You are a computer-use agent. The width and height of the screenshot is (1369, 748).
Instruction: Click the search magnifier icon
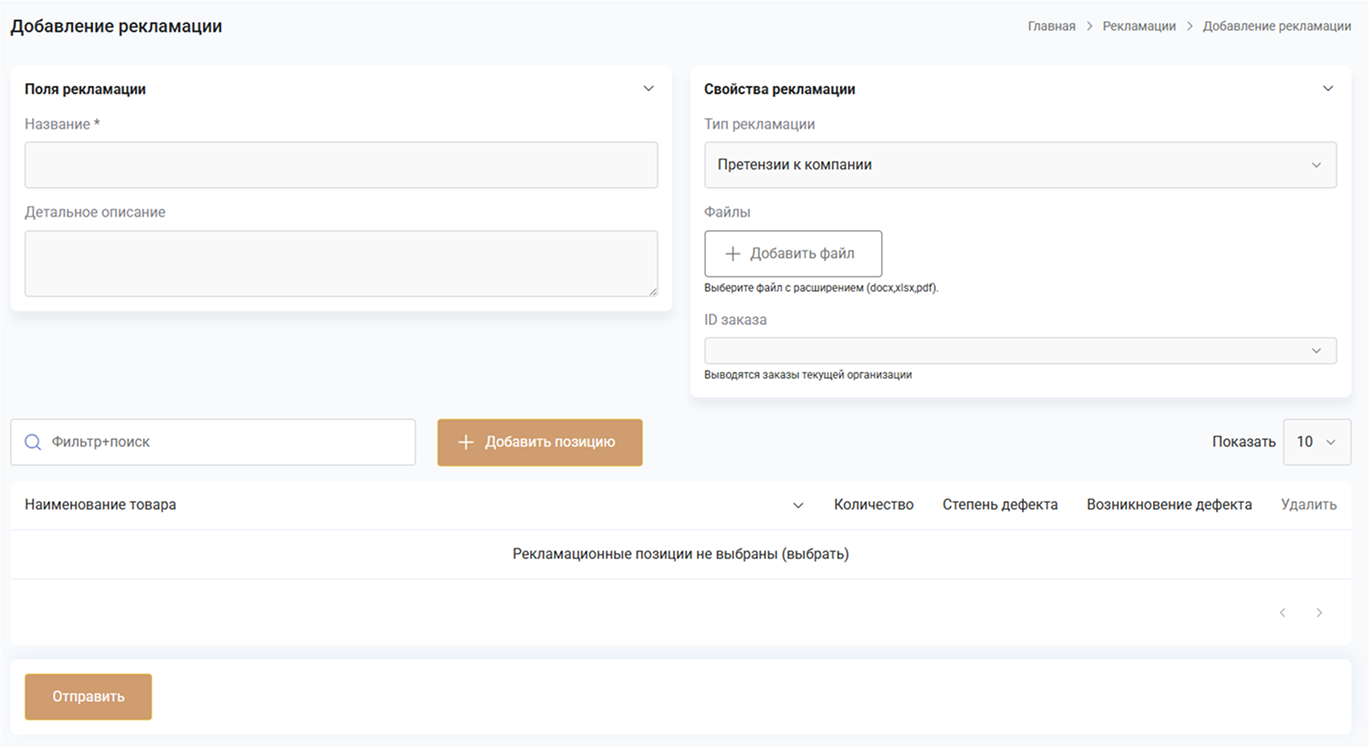(x=33, y=442)
